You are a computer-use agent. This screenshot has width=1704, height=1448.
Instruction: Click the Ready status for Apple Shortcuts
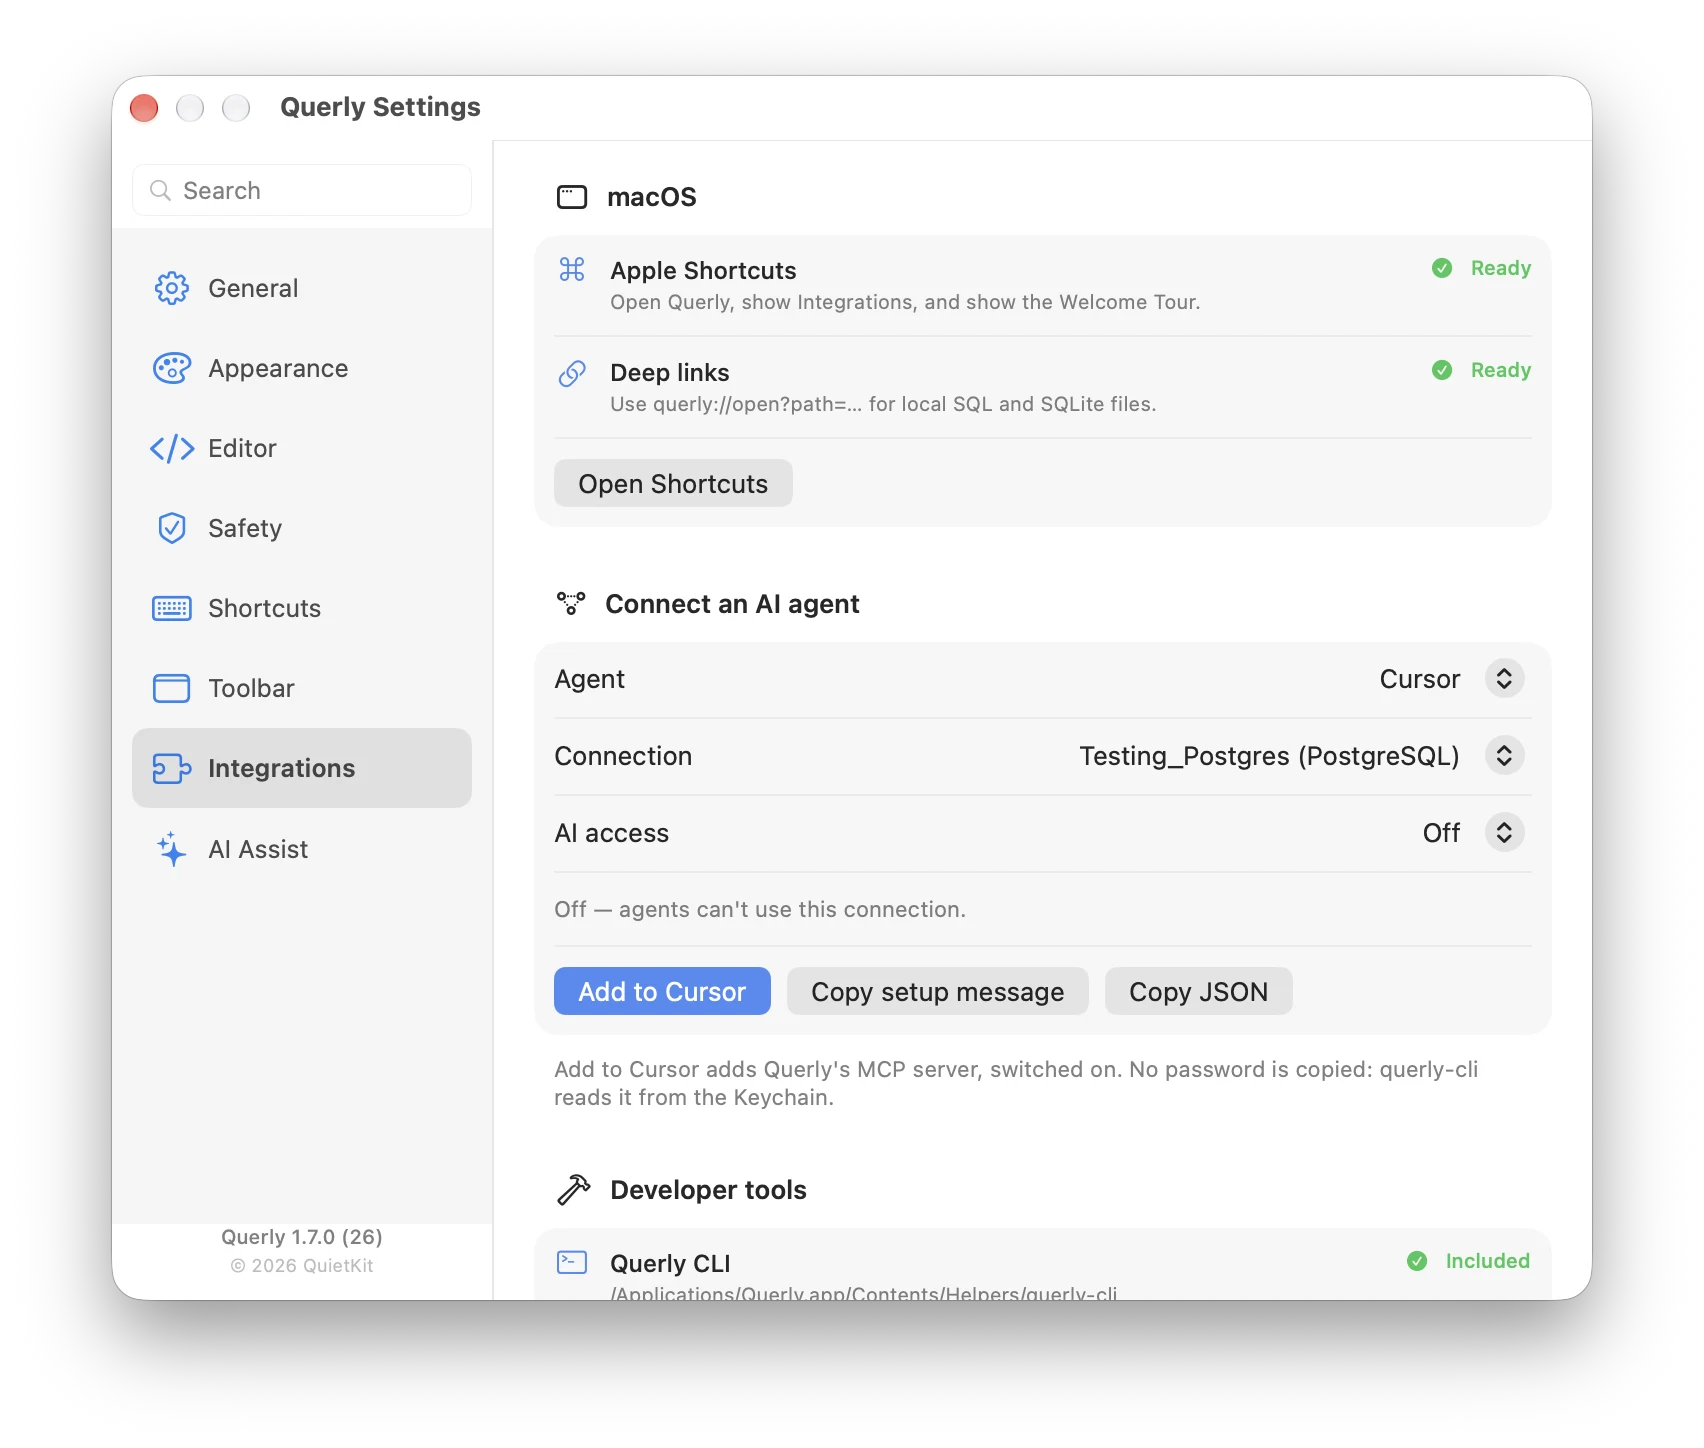coord(1500,268)
